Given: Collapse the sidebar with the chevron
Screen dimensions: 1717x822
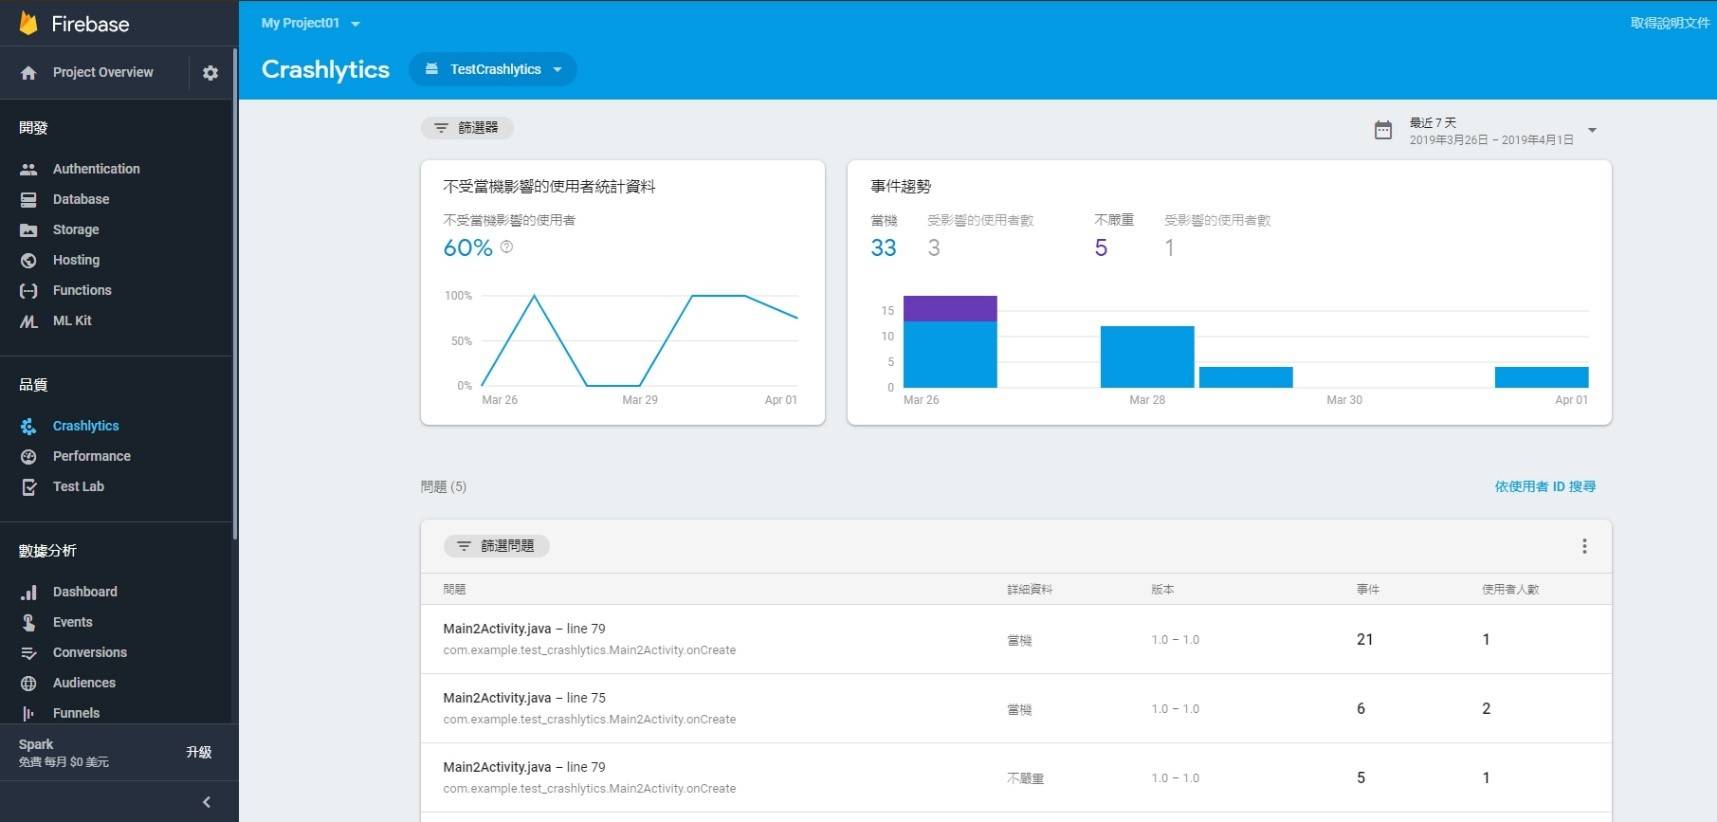Looking at the screenshot, I should point(206,802).
